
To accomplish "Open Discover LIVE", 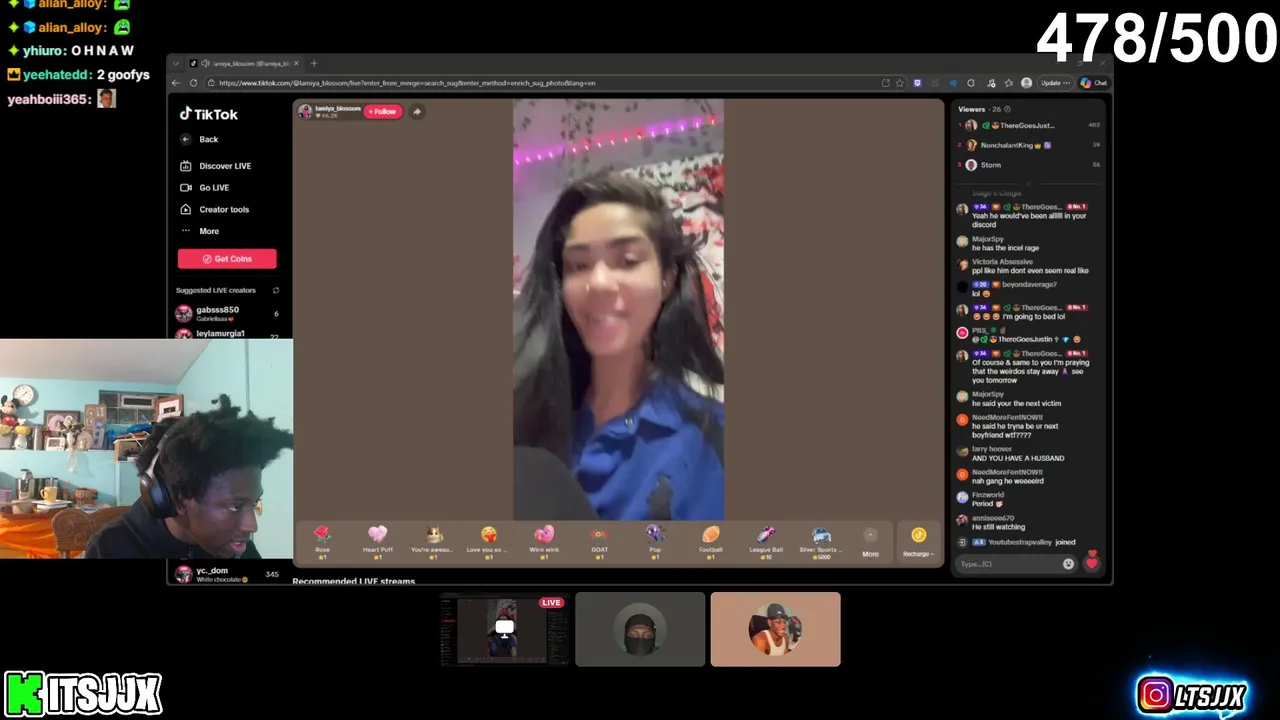I will 216,166.
